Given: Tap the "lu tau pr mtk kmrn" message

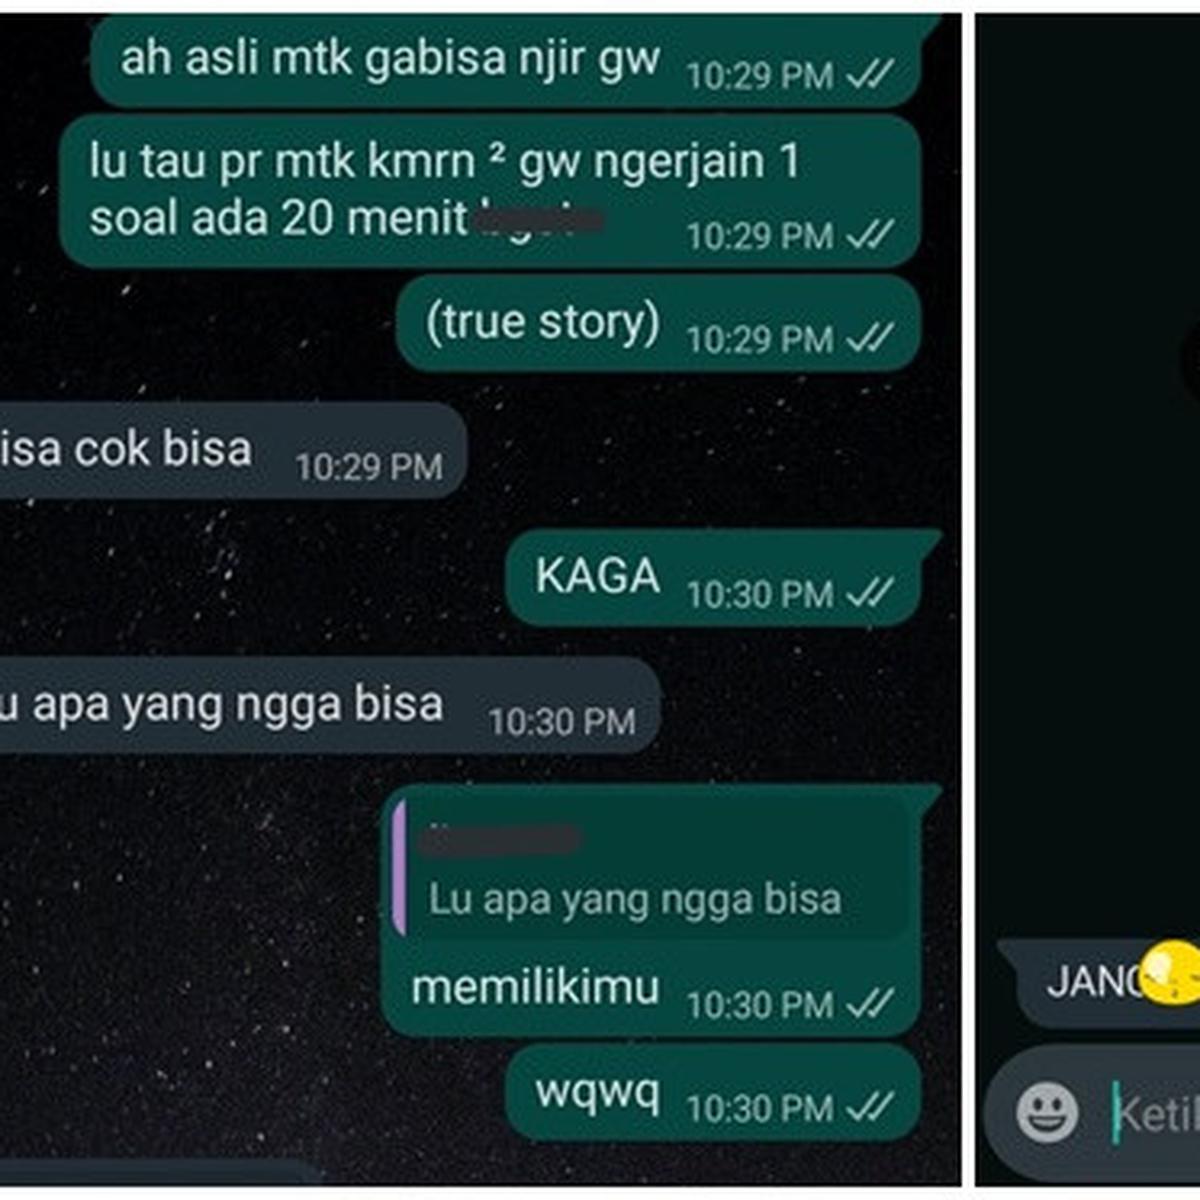Looking at the screenshot, I should (x=489, y=190).
